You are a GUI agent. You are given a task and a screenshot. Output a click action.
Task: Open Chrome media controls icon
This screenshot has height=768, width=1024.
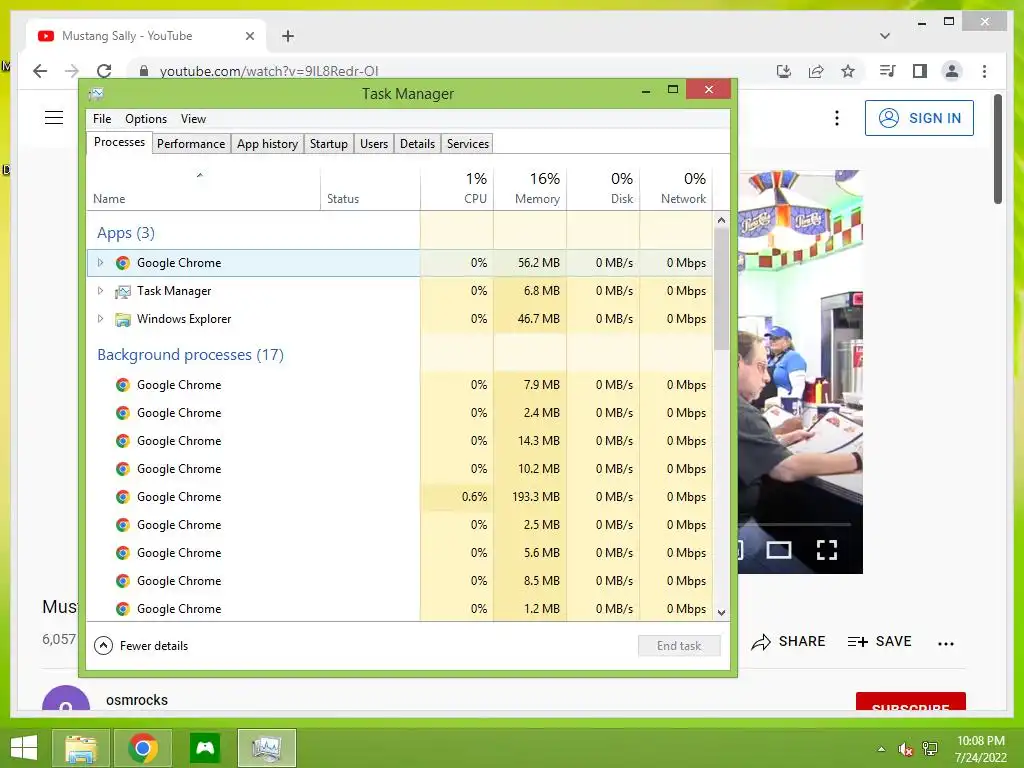coord(887,71)
